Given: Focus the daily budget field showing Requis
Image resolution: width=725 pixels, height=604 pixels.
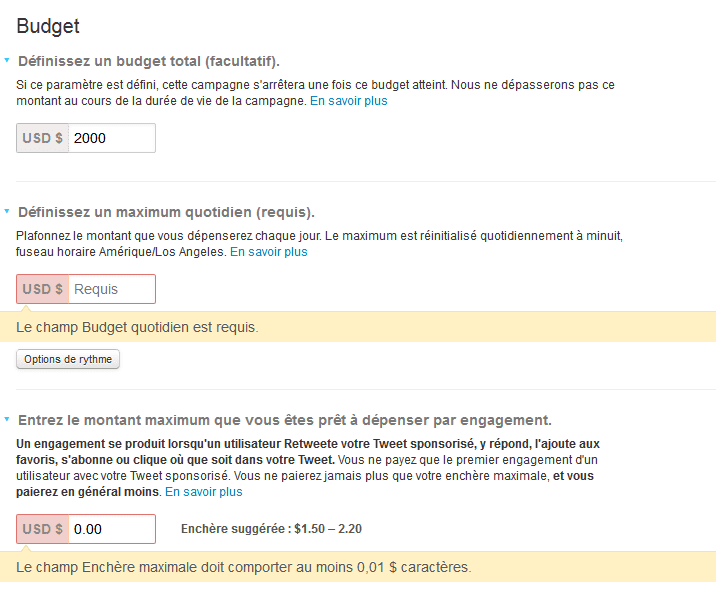Looking at the screenshot, I should (112, 289).
